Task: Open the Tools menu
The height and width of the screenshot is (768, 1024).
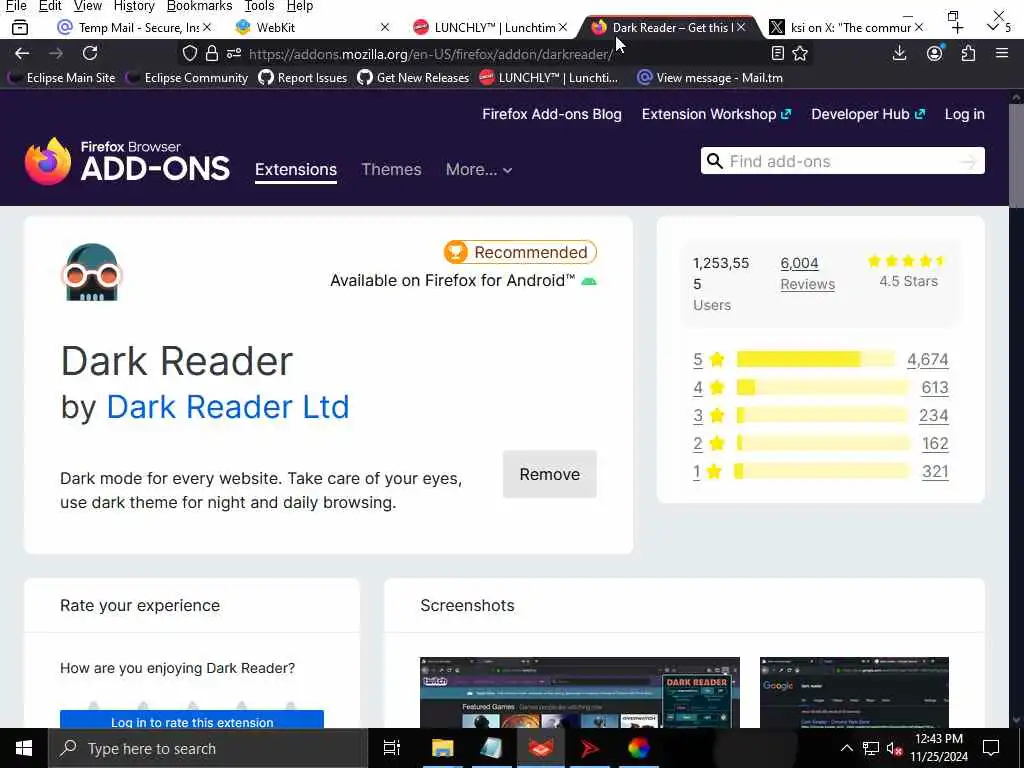Action: [x=259, y=6]
